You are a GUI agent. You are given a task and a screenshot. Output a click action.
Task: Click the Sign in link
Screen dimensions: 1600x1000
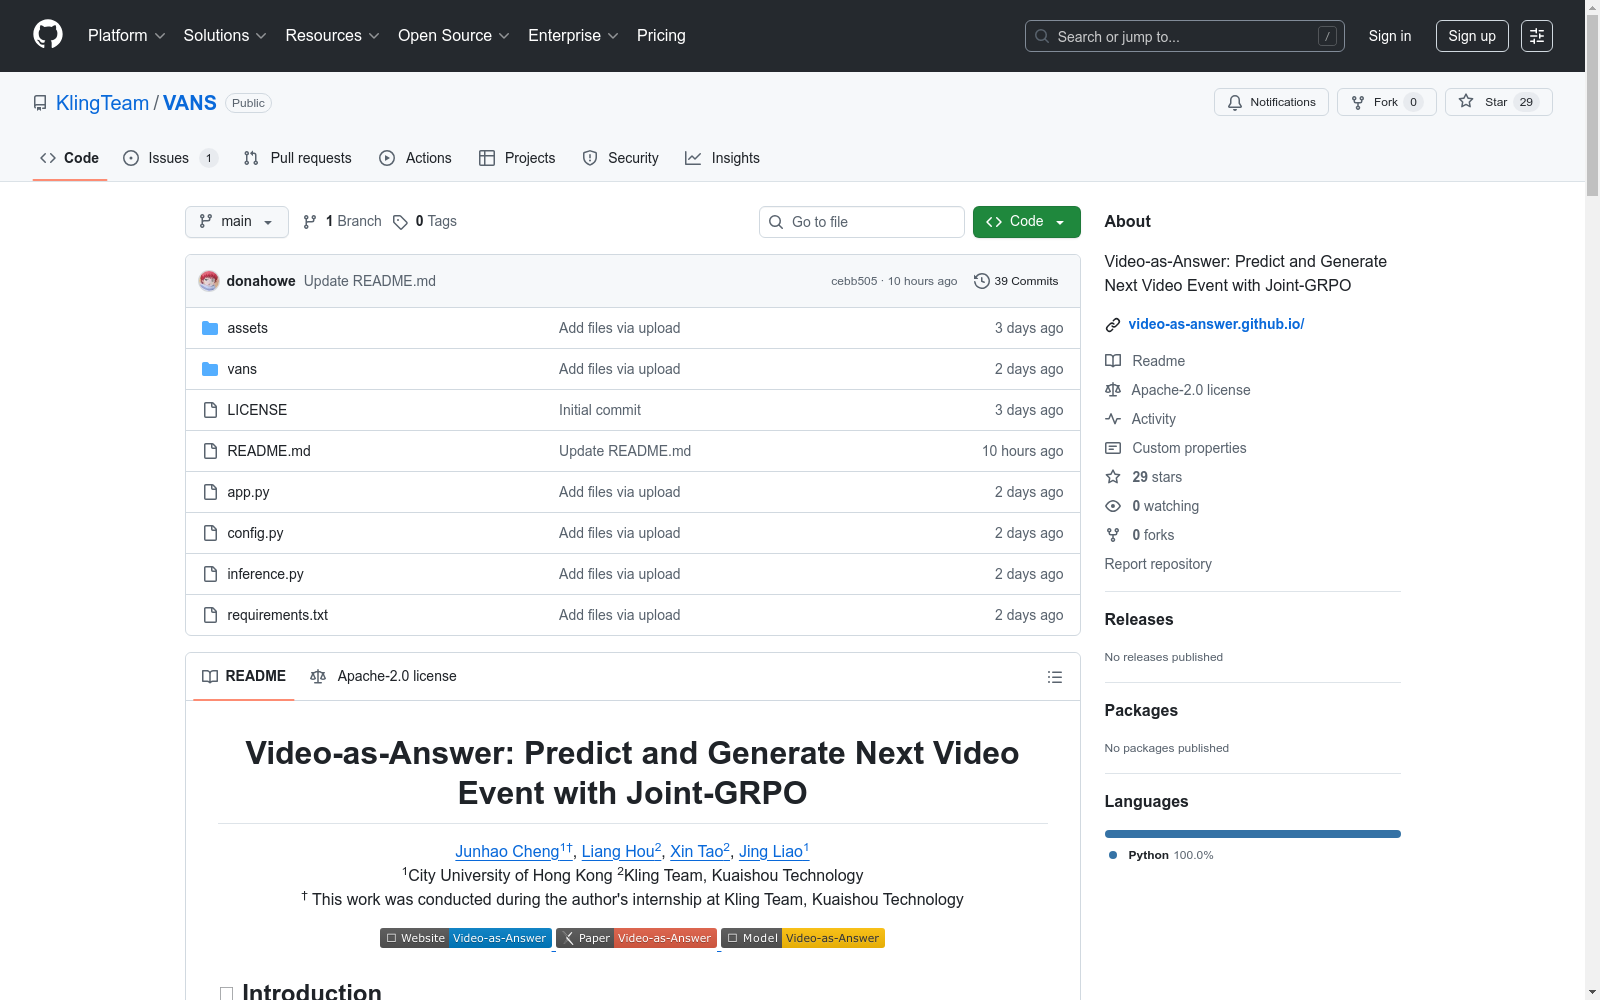point(1390,36)
